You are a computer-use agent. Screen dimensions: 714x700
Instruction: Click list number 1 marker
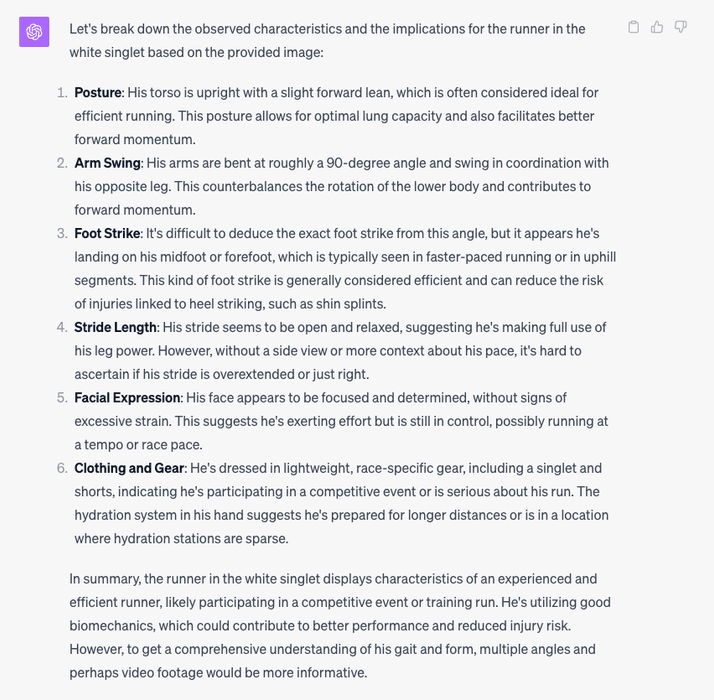click(x=61, y=93)
